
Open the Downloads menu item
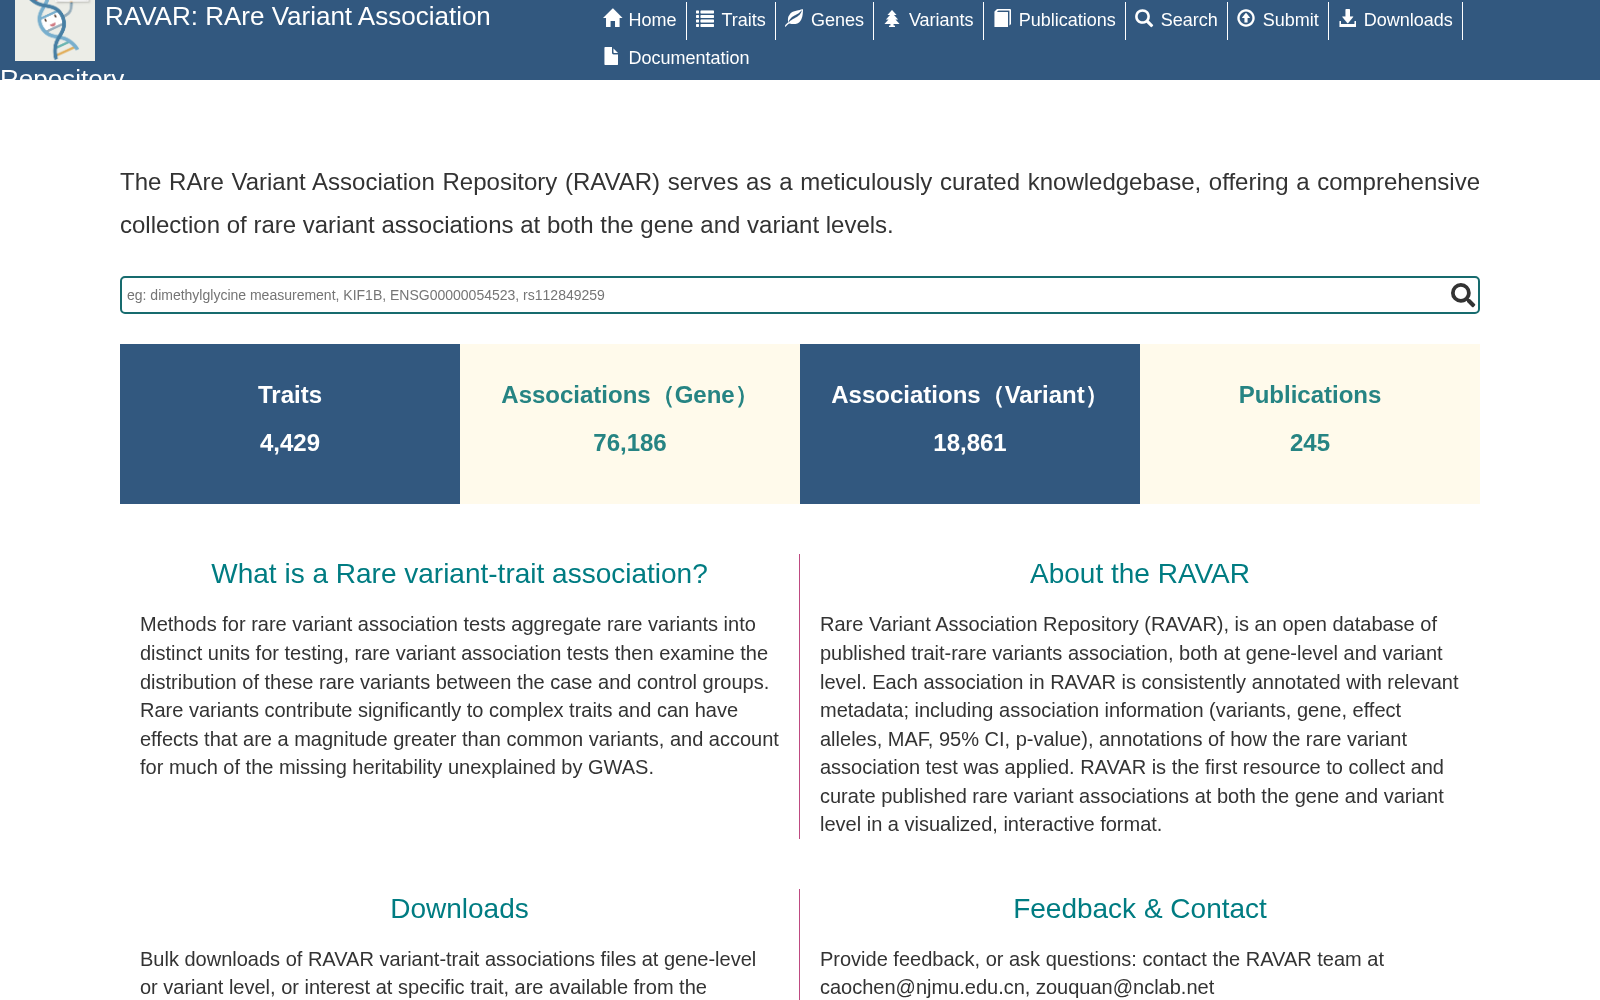click(1396, 20)
